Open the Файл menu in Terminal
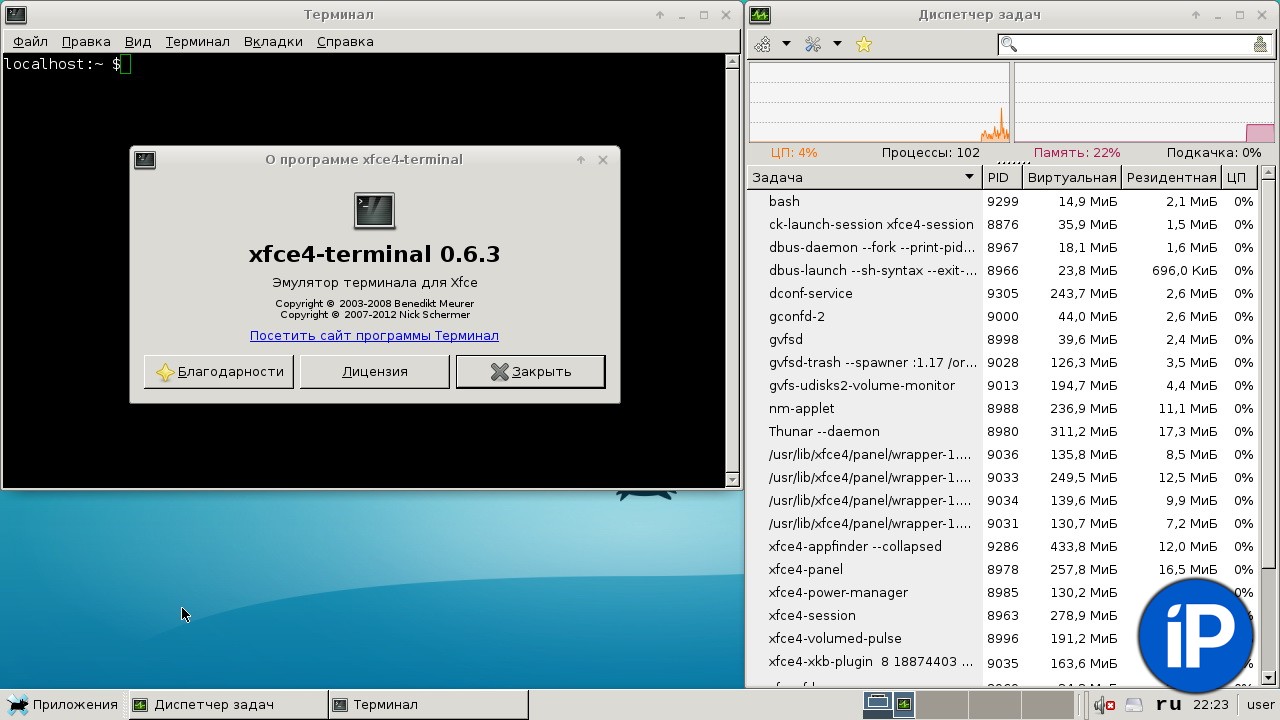 30,41
